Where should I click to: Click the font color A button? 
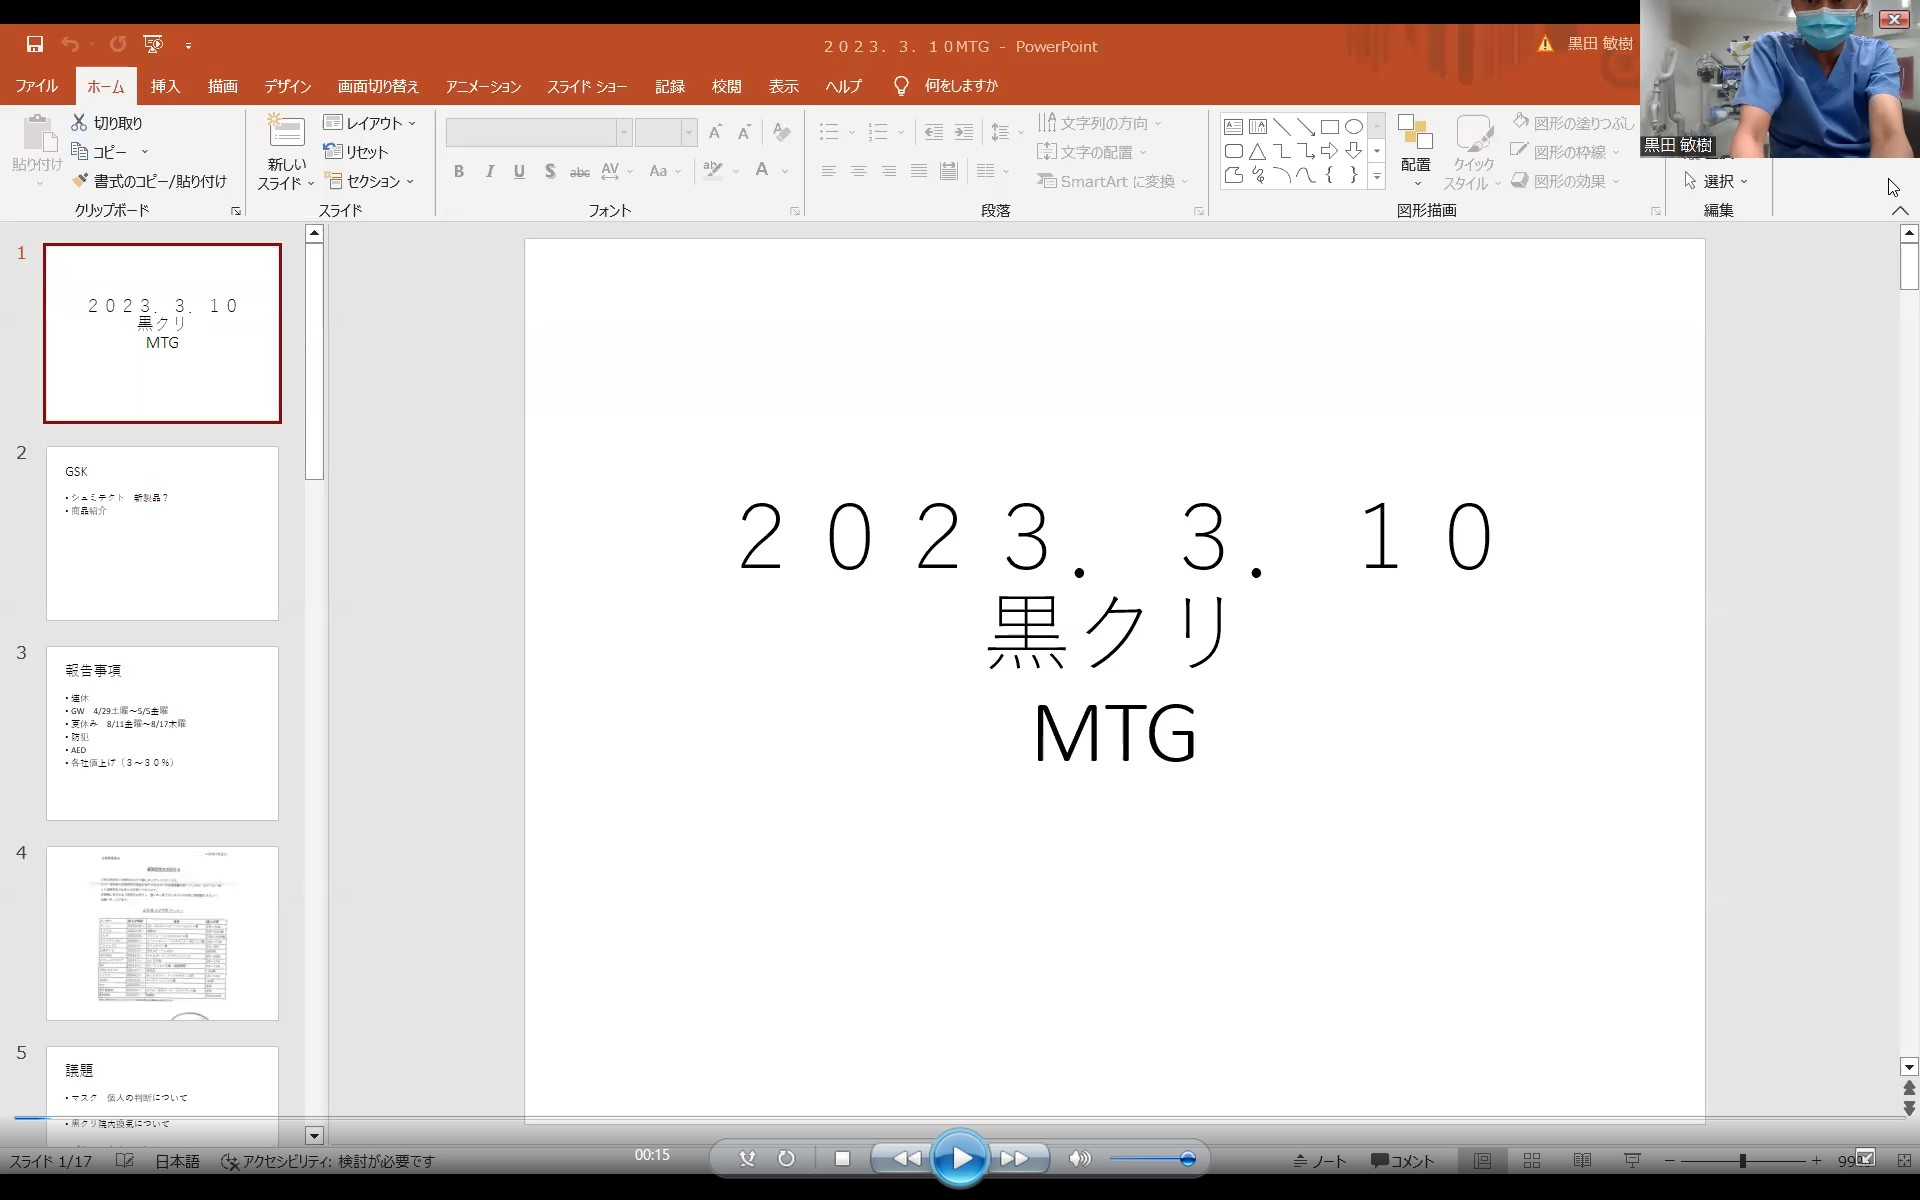pos(762,171)
